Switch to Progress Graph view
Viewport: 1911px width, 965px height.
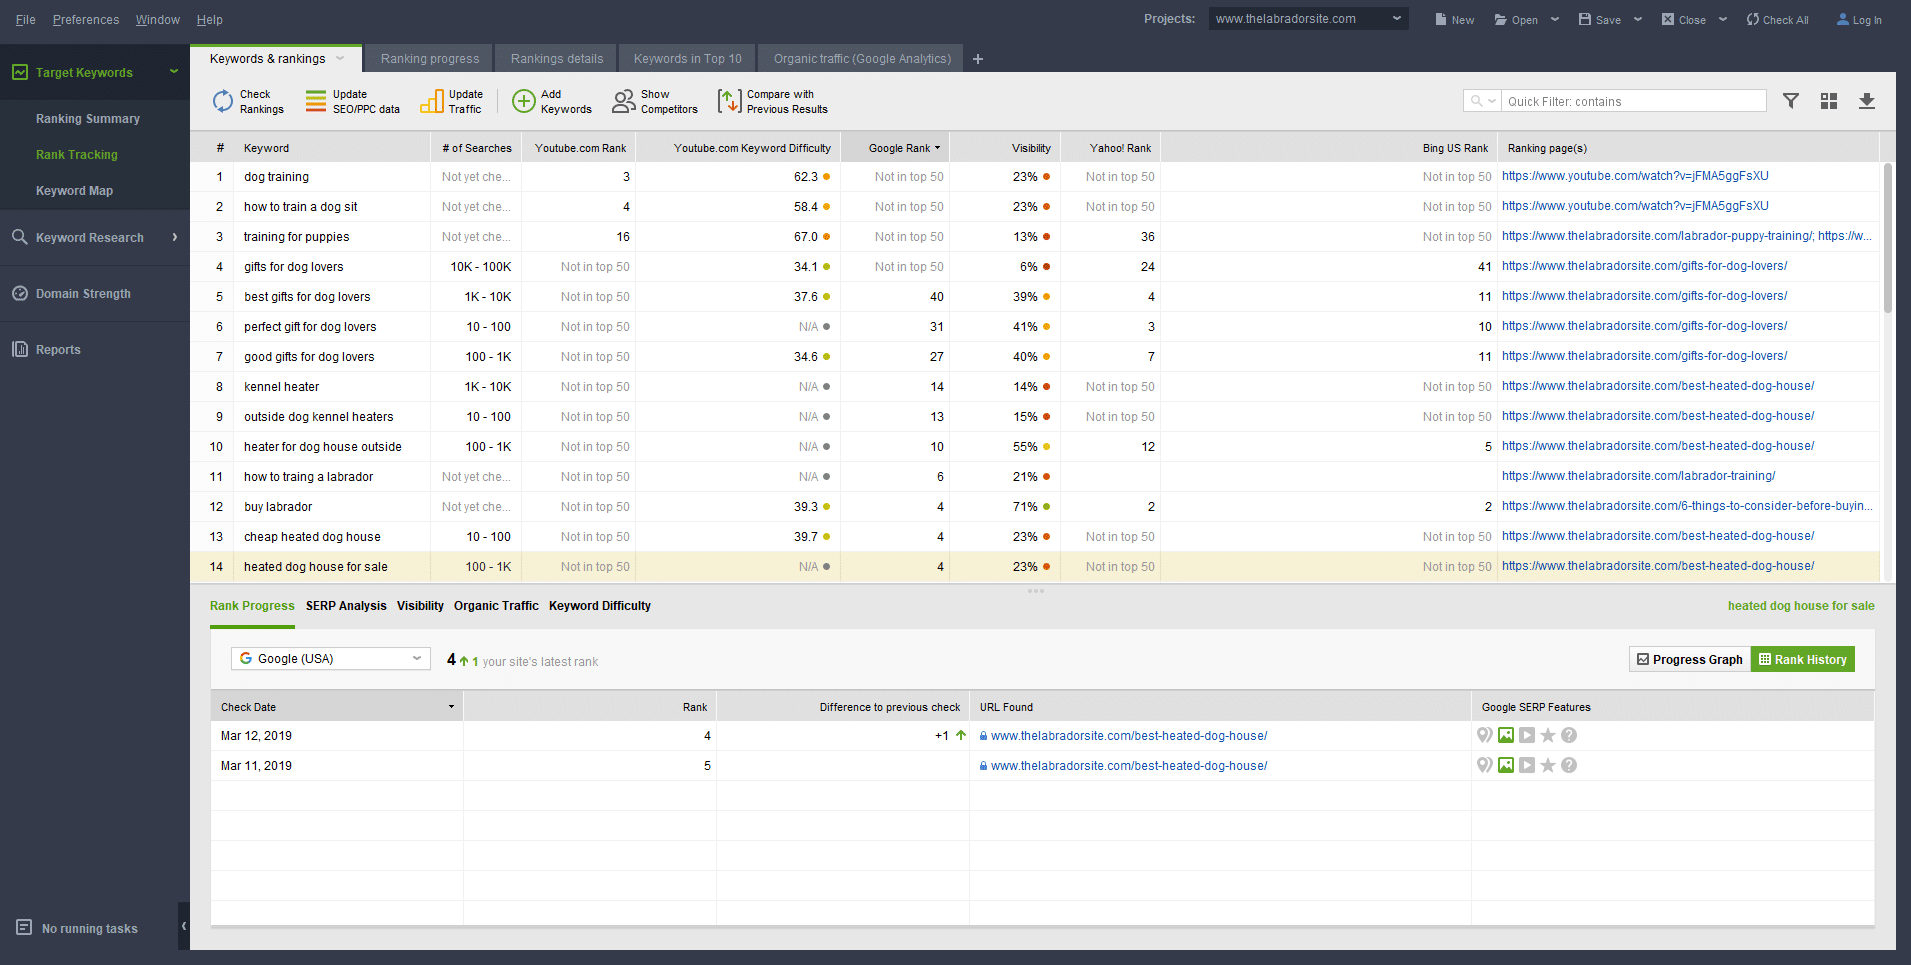(x=1689, y=659)
